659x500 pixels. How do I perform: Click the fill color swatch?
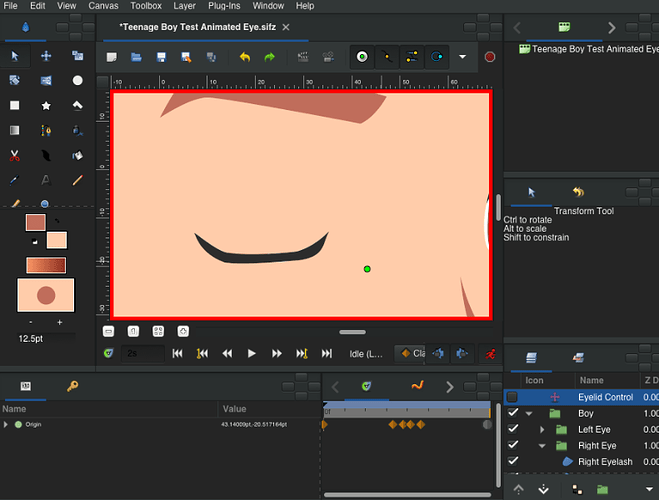(x=56, y=240)
